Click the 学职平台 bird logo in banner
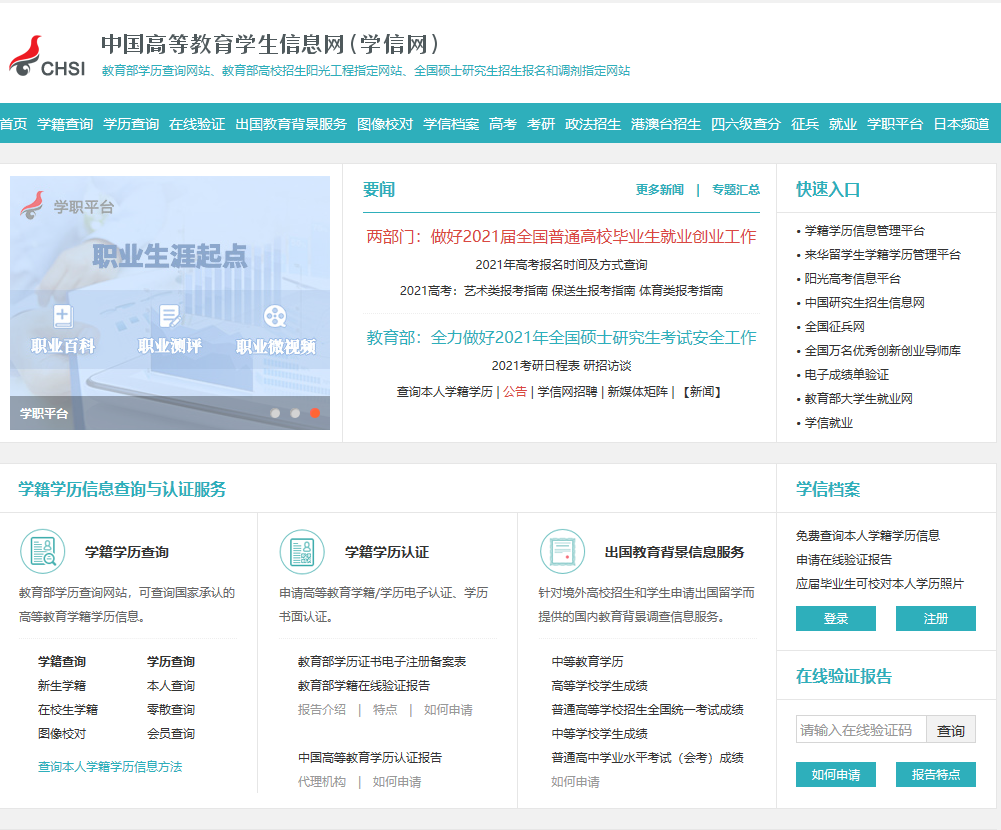The width and height of the screenshot is (1001, 830). 32,205
